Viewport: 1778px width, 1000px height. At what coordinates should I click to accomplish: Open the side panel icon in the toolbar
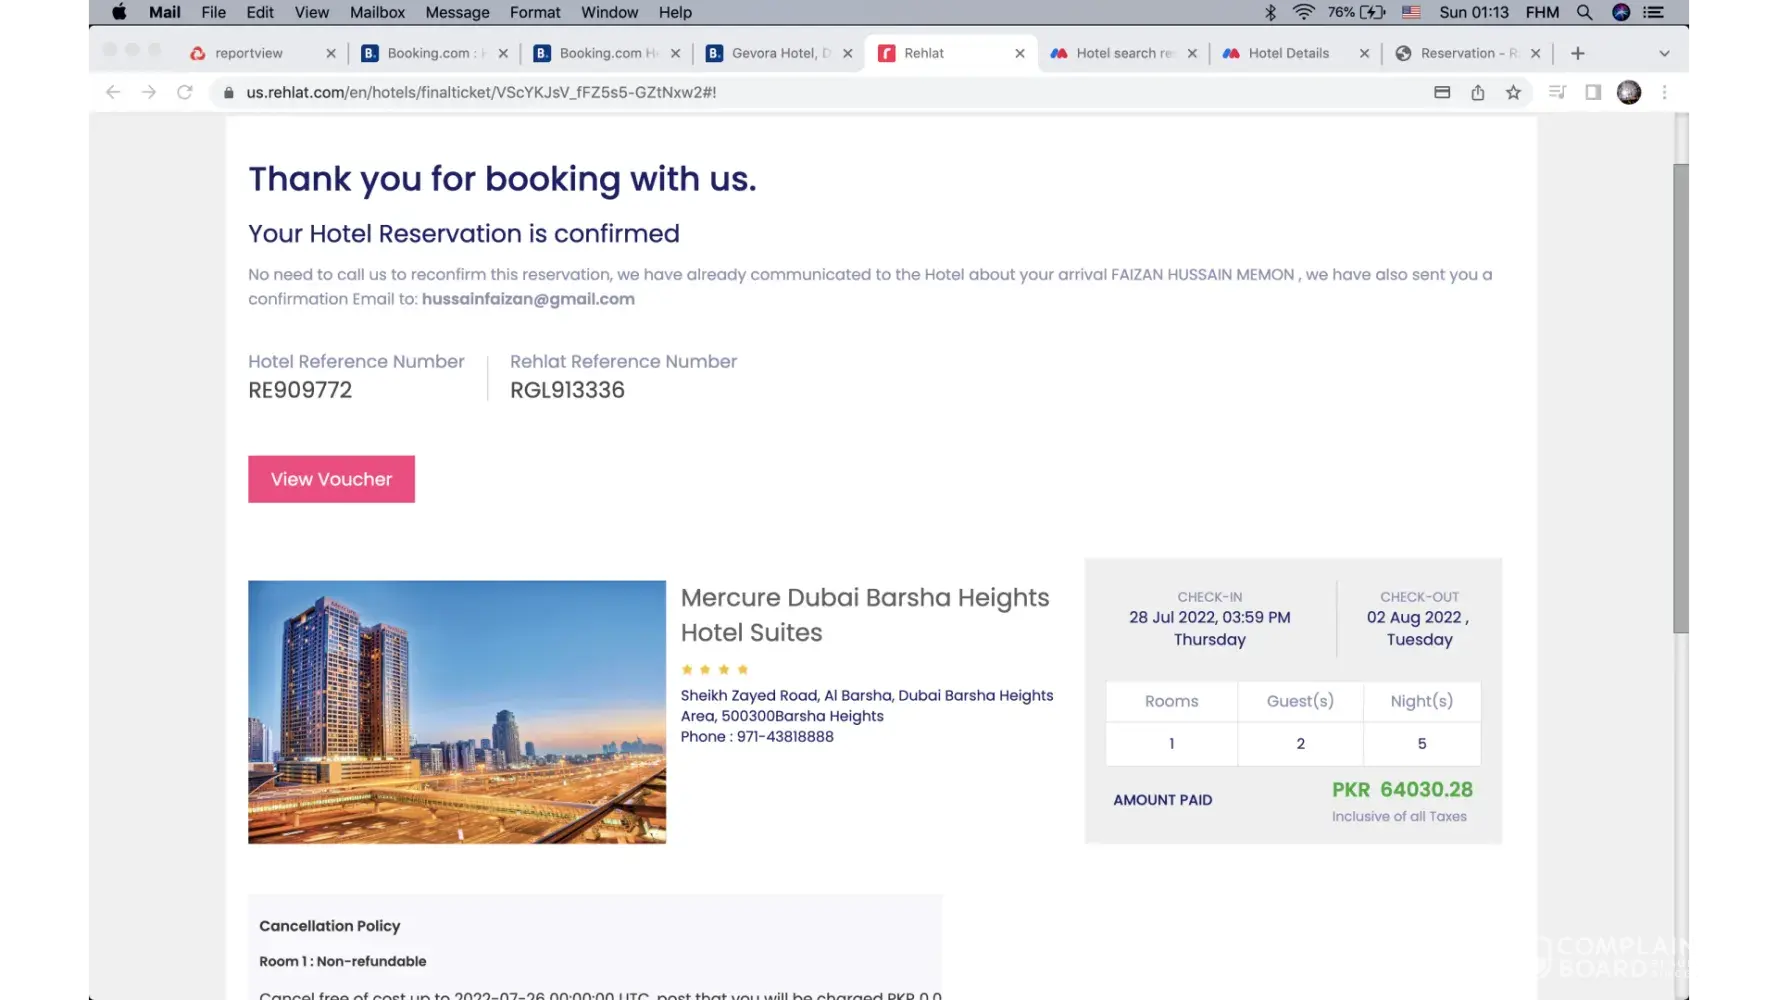1593,92
